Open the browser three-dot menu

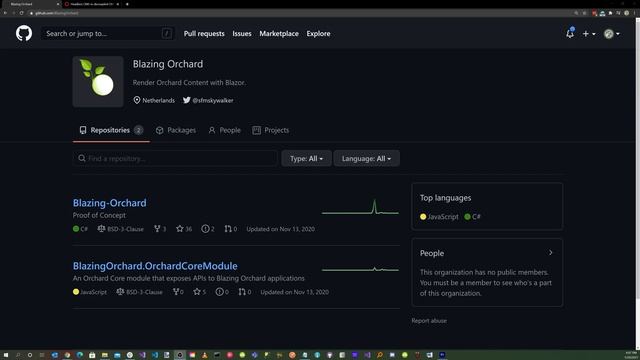point(634,13)
